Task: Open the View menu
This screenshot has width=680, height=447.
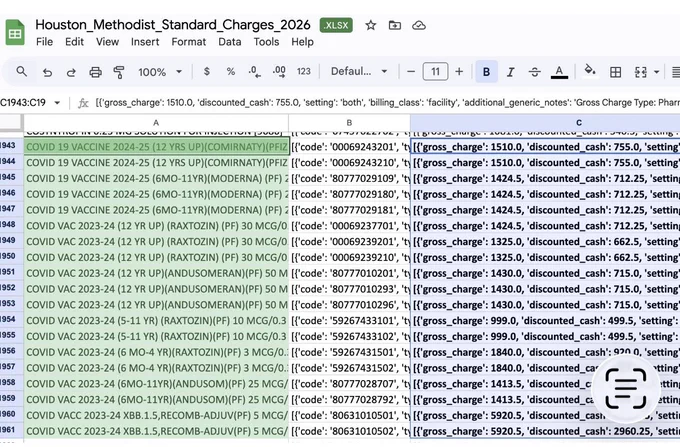Action: (107, 42)
